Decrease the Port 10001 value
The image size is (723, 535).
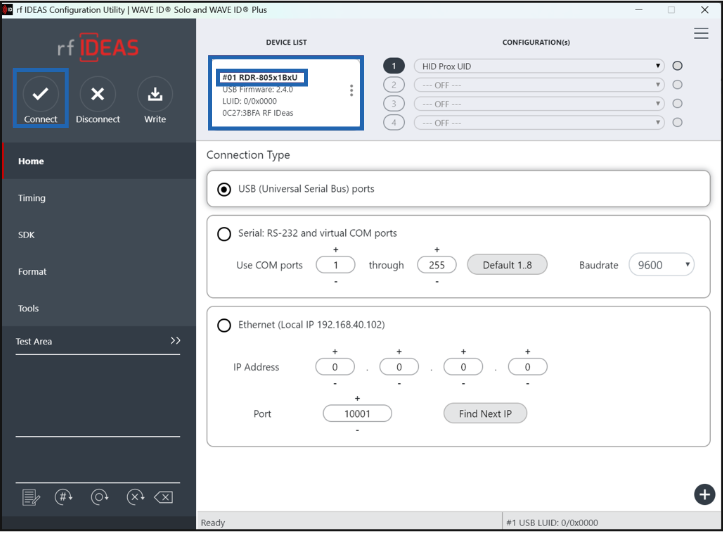coord(357,430)
